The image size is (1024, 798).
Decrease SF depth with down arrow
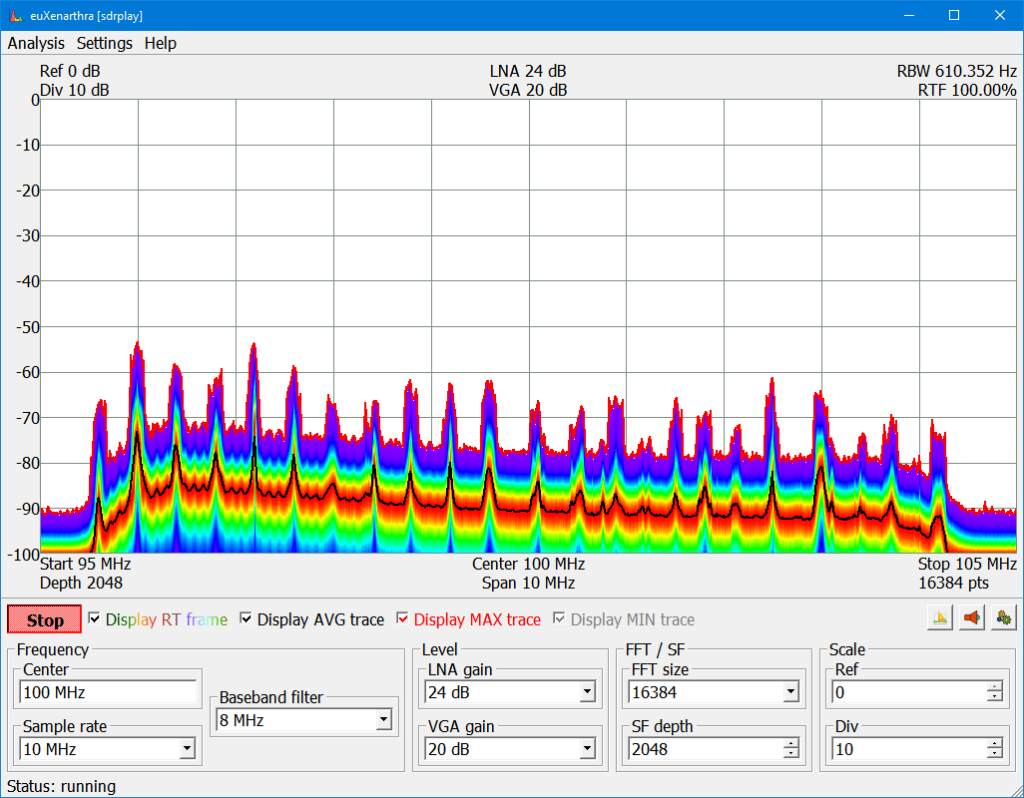[791, 754]
